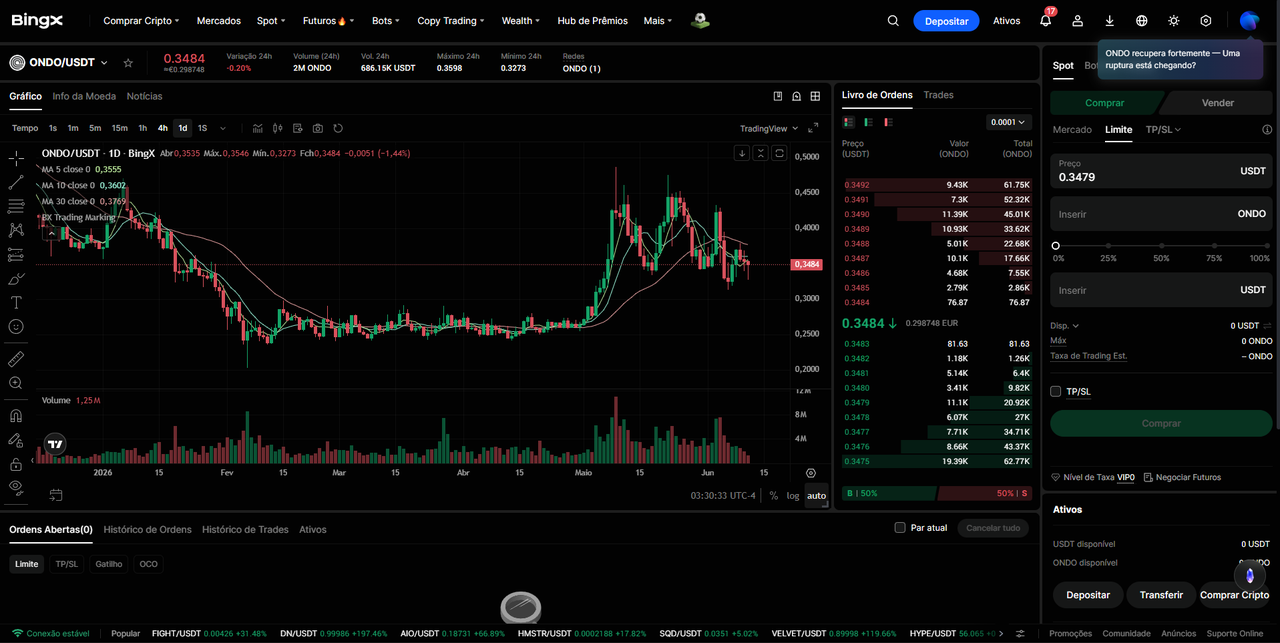Open notifications bell icon
The height and width of the screenshot is (643, 1280).
[1045, 20]
